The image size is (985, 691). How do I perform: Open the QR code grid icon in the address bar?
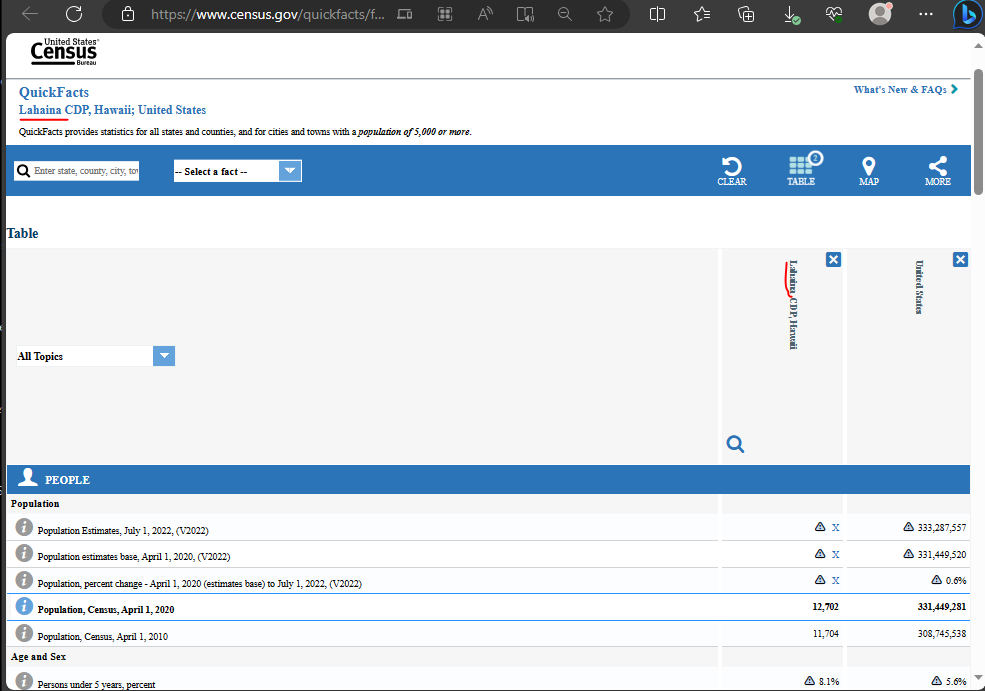[445, 14]
